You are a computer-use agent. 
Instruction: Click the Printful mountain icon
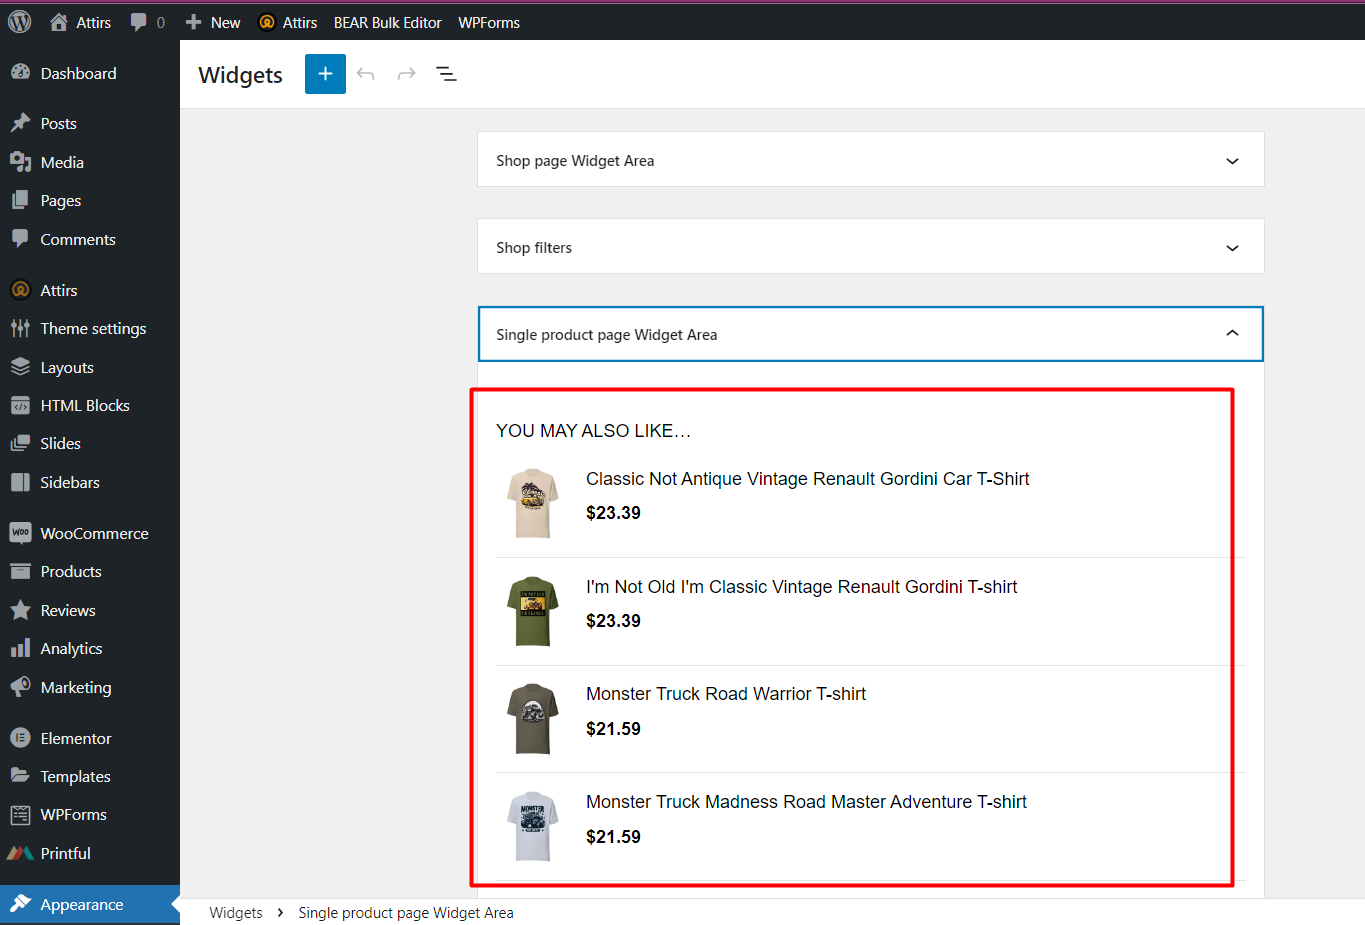pos(20,853)
